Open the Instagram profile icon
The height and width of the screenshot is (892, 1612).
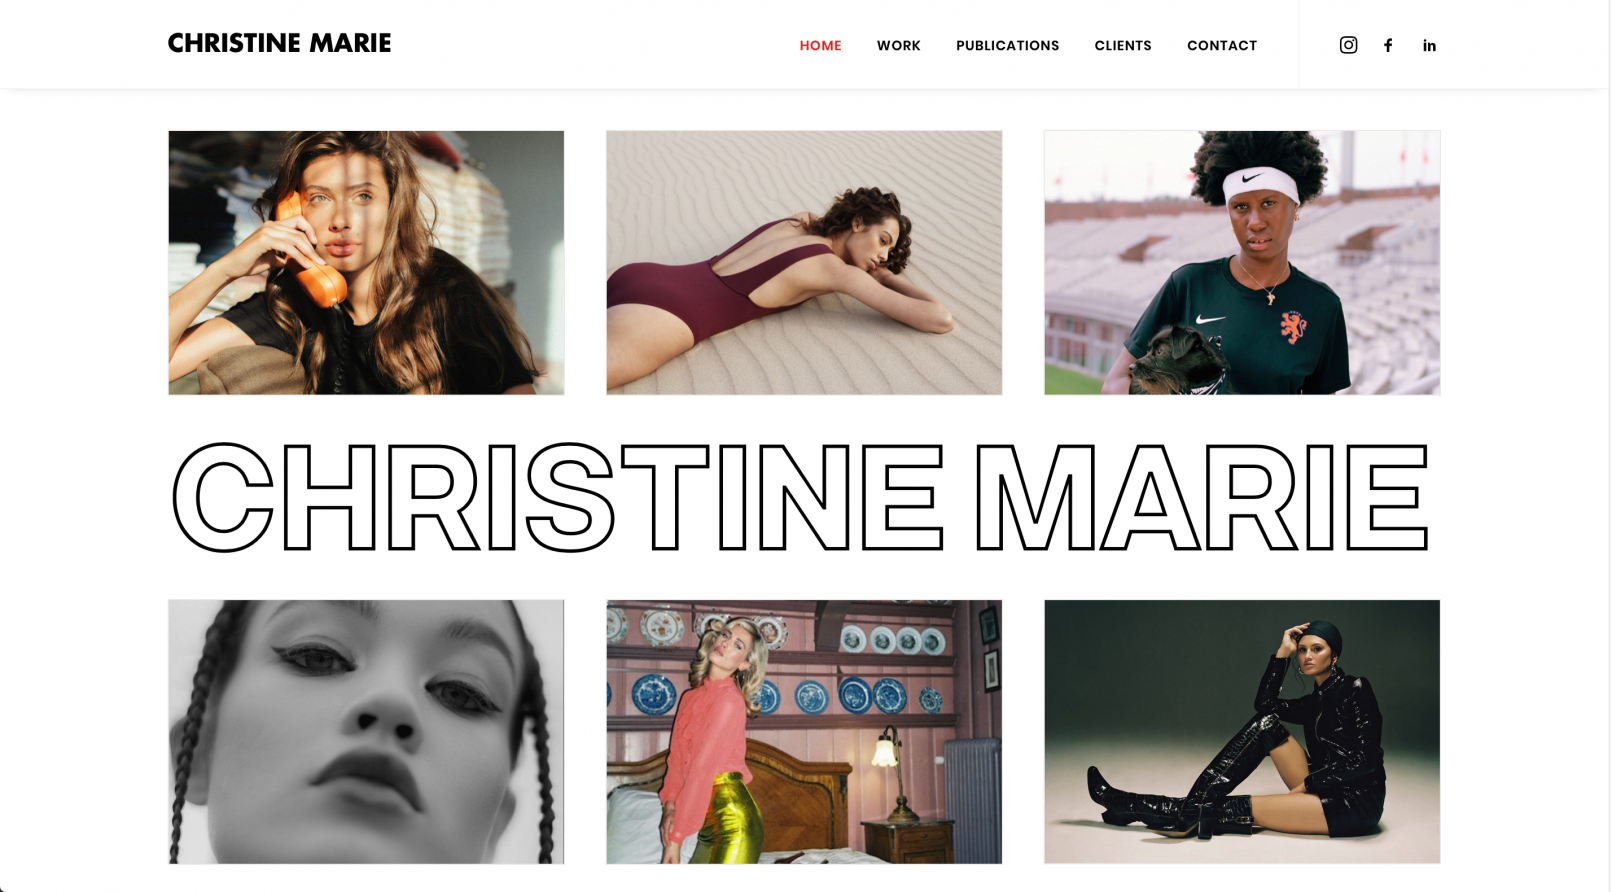[1348, 45]
